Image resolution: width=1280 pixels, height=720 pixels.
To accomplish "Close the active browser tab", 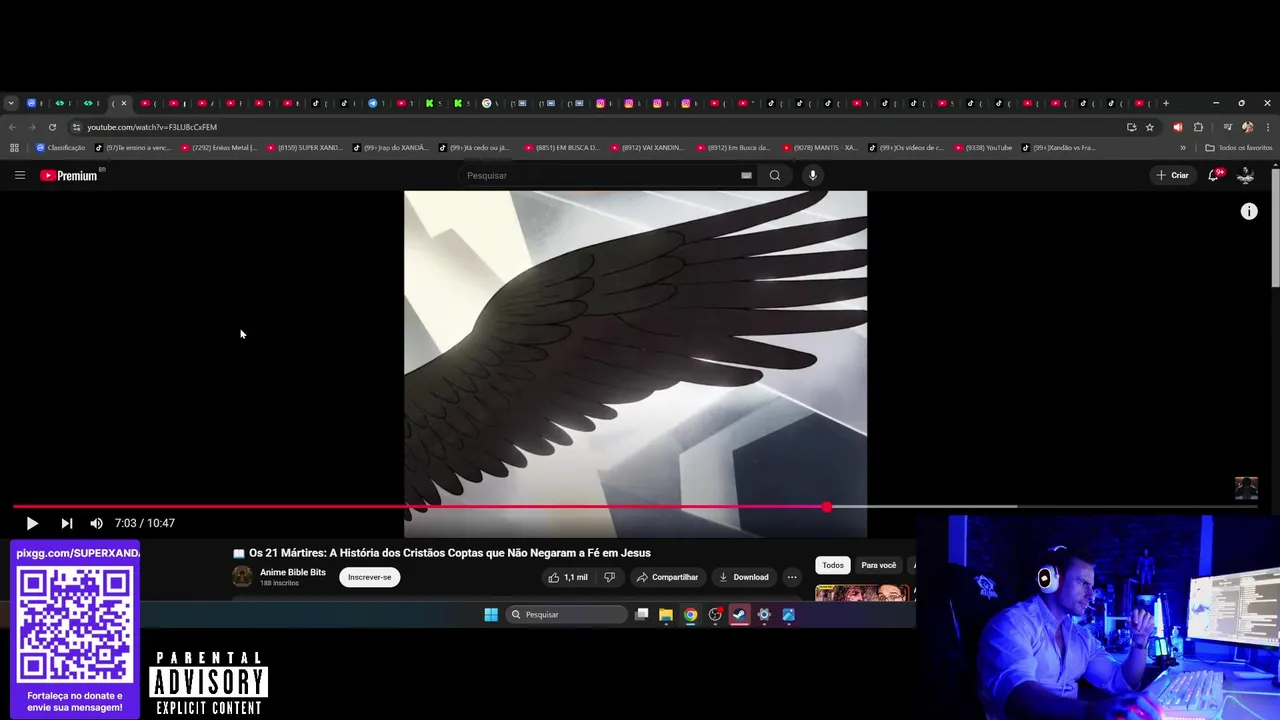I will click(x=124, y=103).
